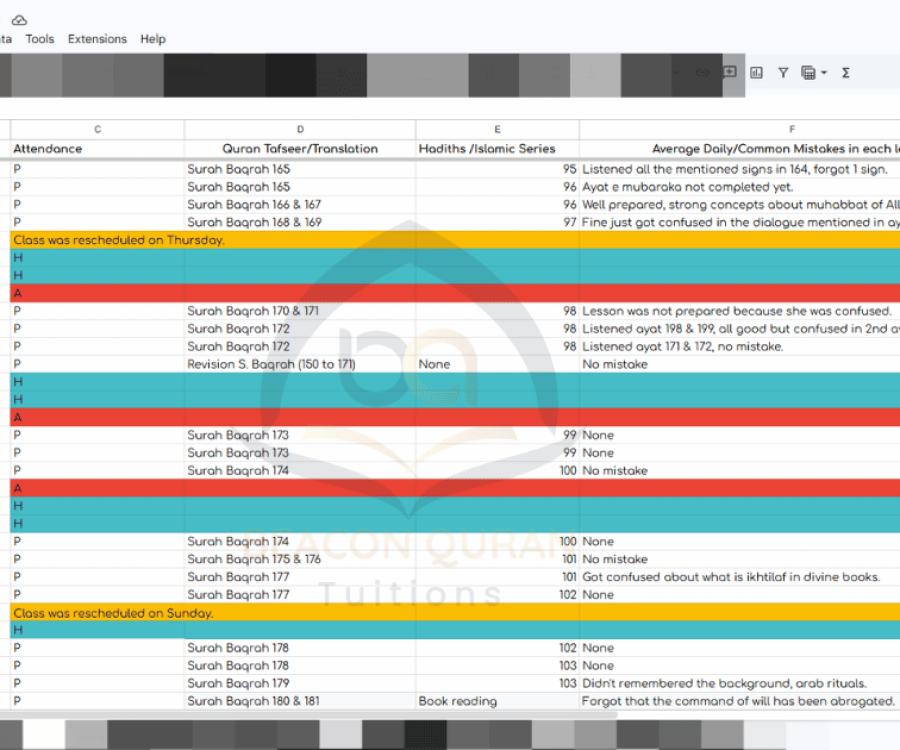
Task: Click "Lesson was not prepared" cell
Action: (x=739, y=311)
